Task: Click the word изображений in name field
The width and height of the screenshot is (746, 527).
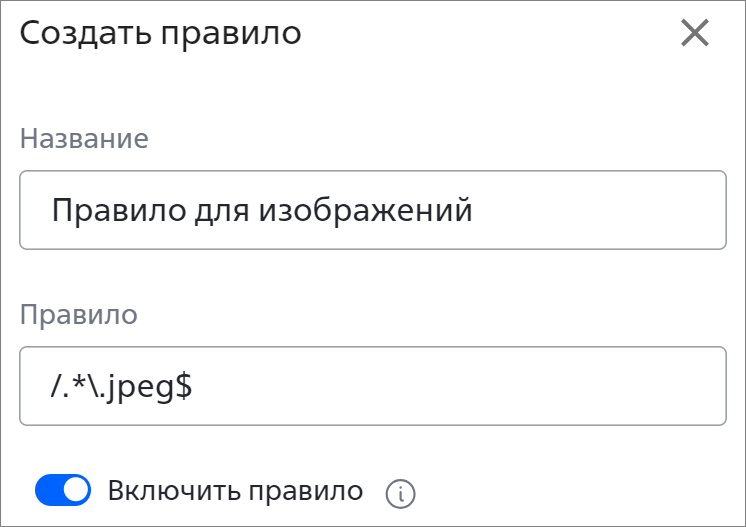Action: click(365, 210)
